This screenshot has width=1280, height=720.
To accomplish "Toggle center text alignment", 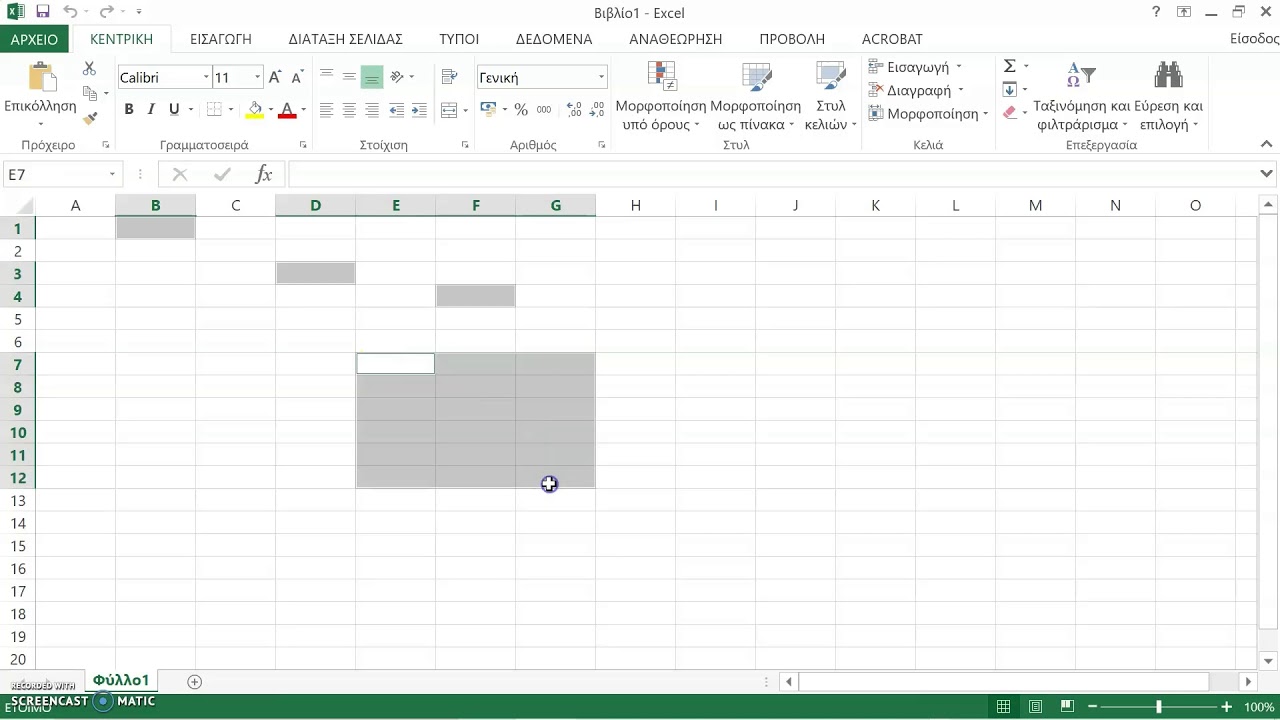I will (x=349, y=109).
